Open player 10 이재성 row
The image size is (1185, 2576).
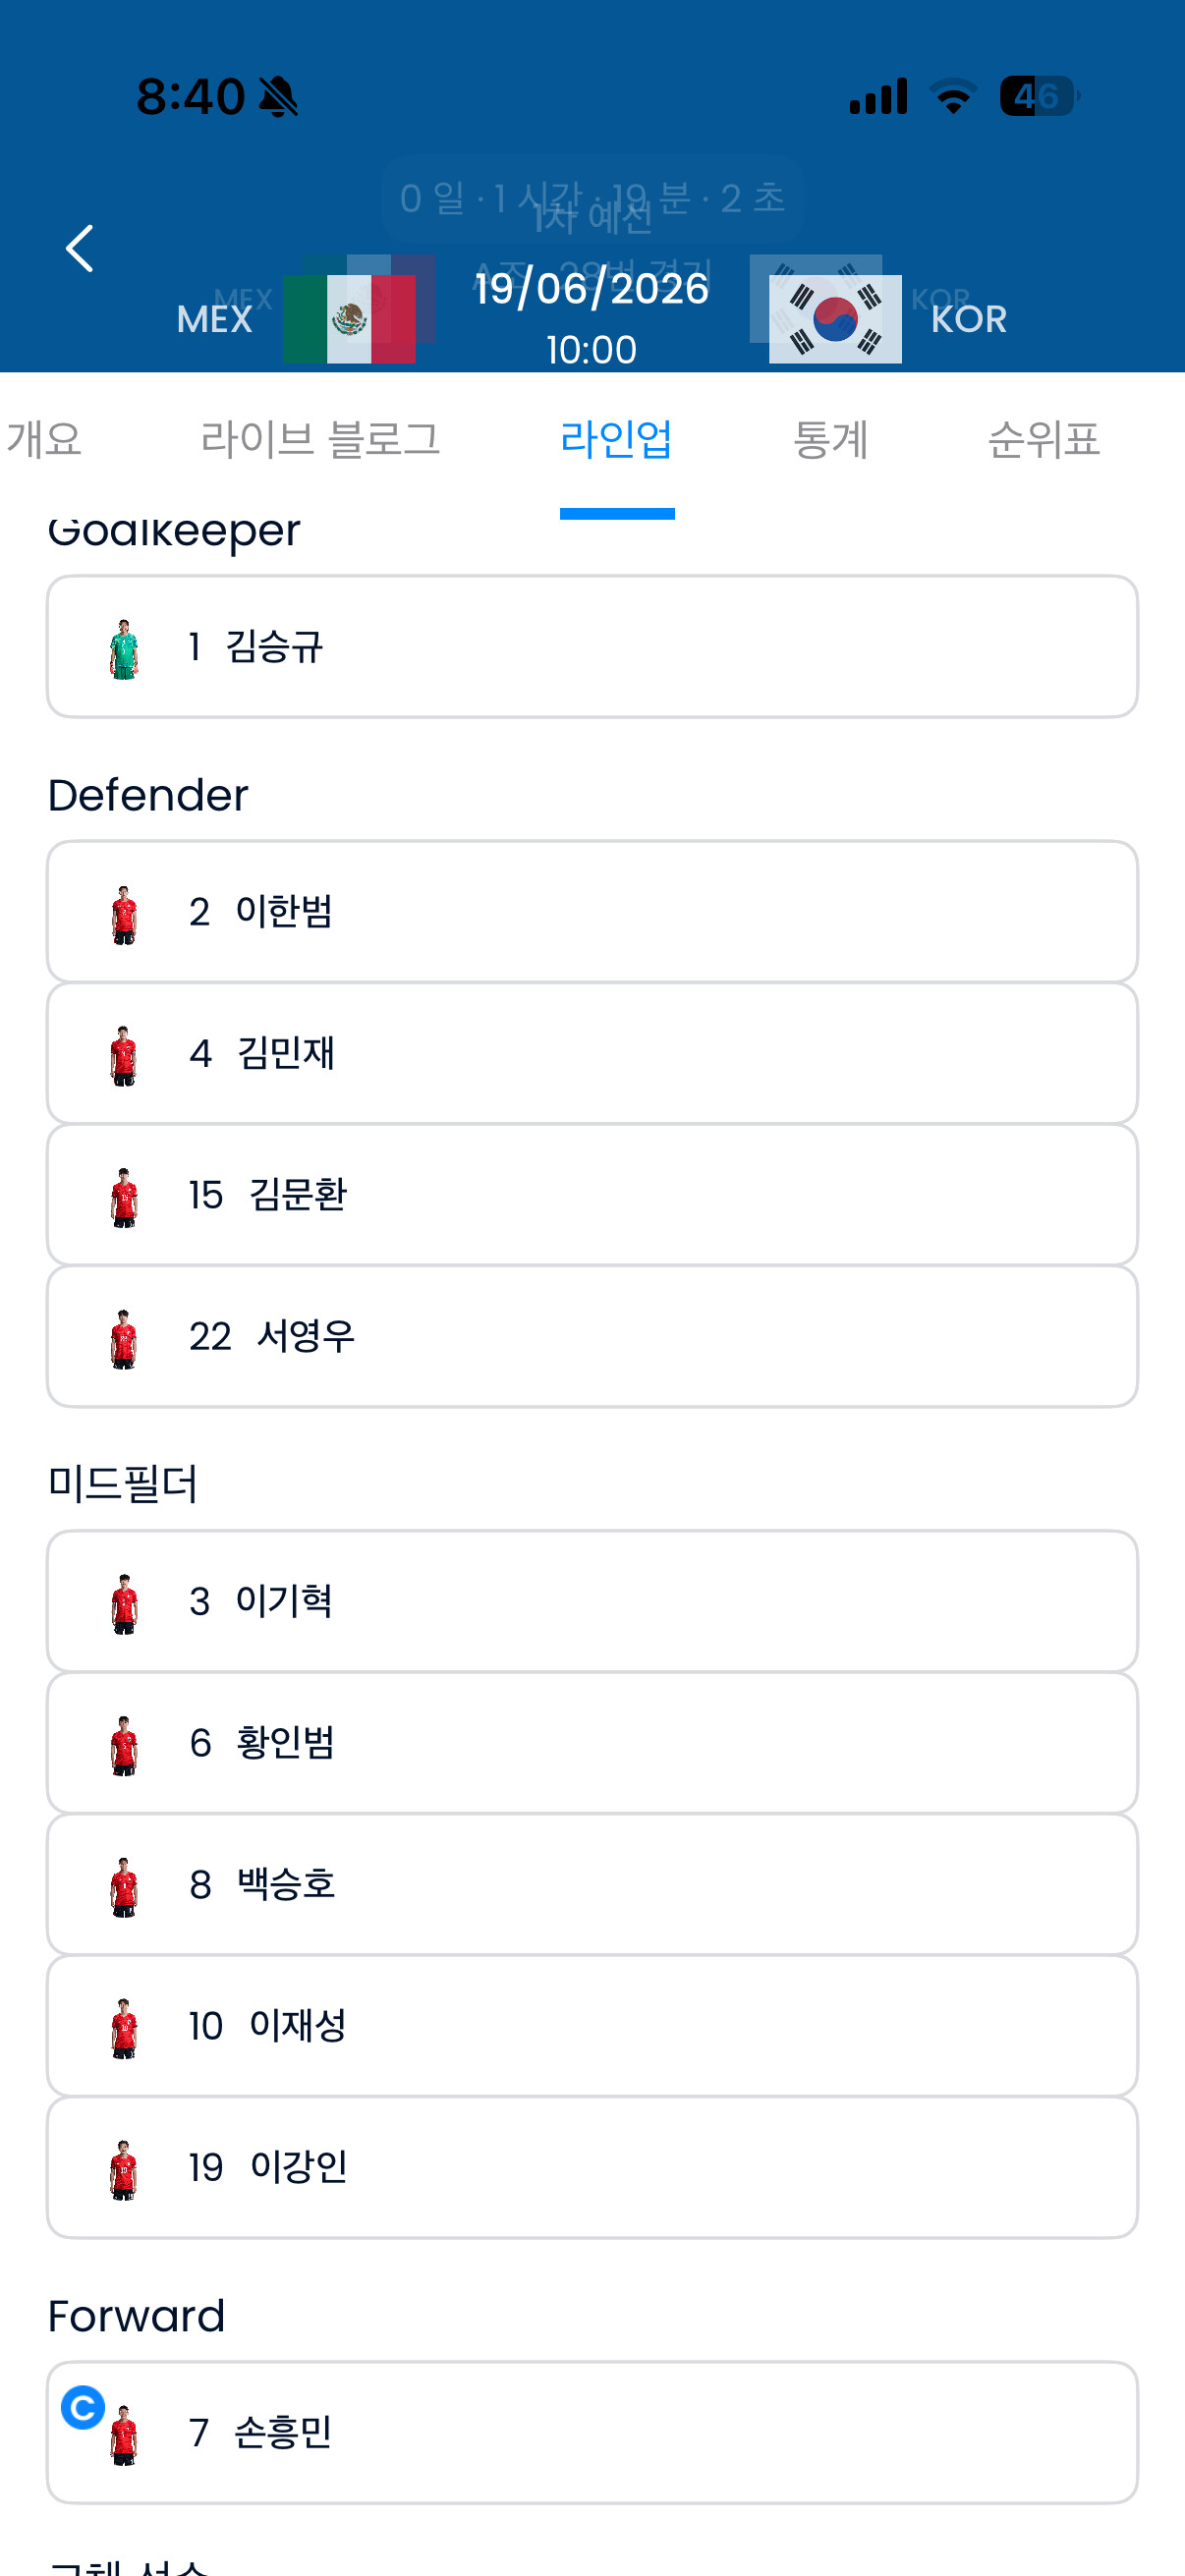tap(592, 2026)
